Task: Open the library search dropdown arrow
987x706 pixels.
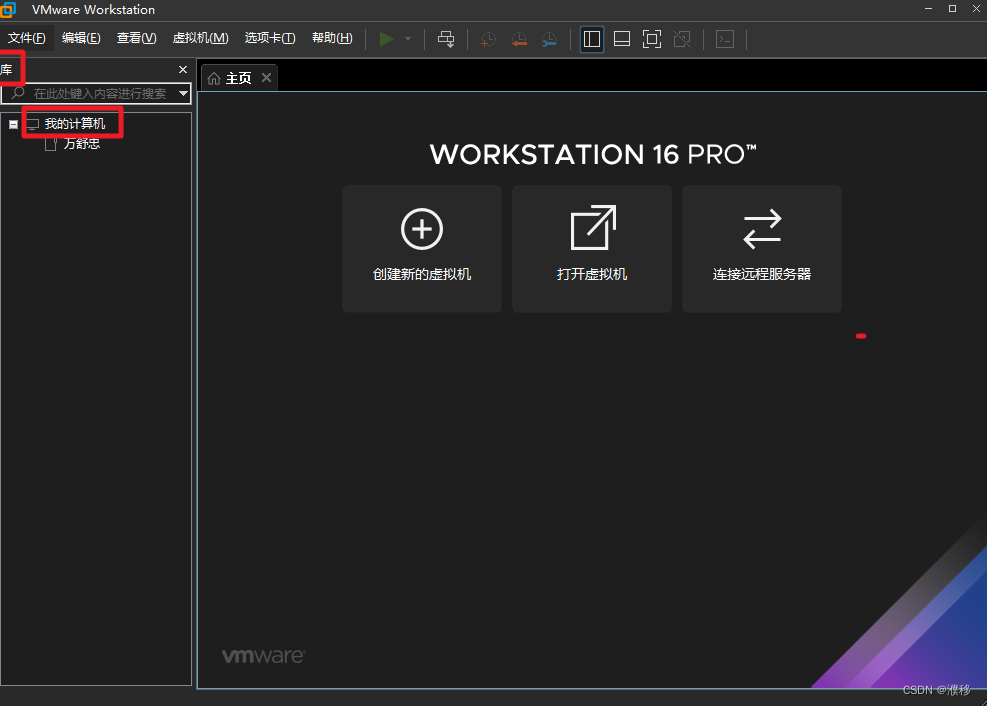Action: pyautogui.click(x=183, y=94)
